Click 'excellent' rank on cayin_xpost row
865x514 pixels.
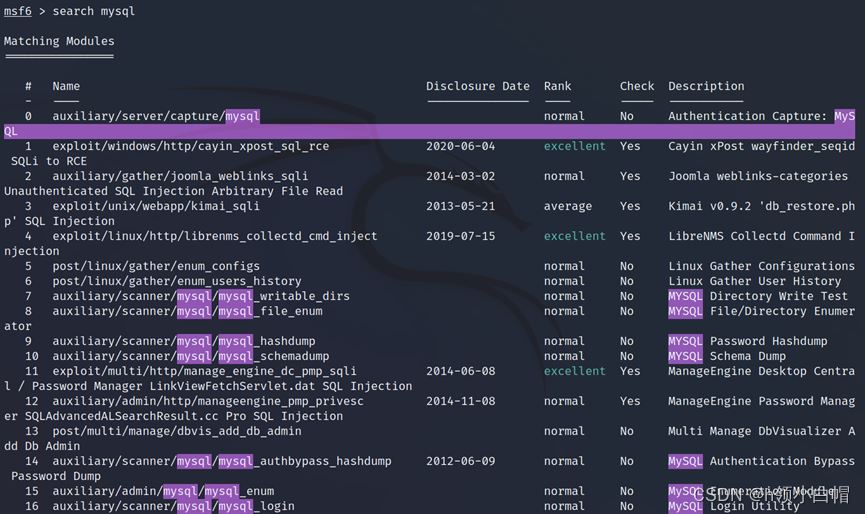click(575, 146)
